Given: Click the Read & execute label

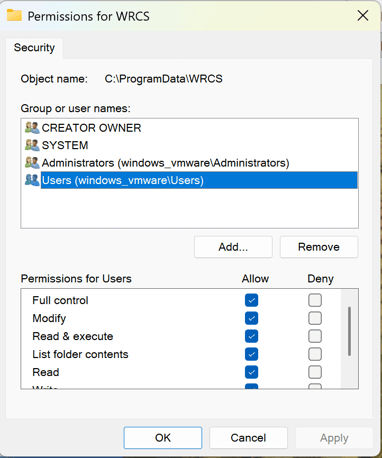Looking at the screenshot, I should click(x=73, y=336).
